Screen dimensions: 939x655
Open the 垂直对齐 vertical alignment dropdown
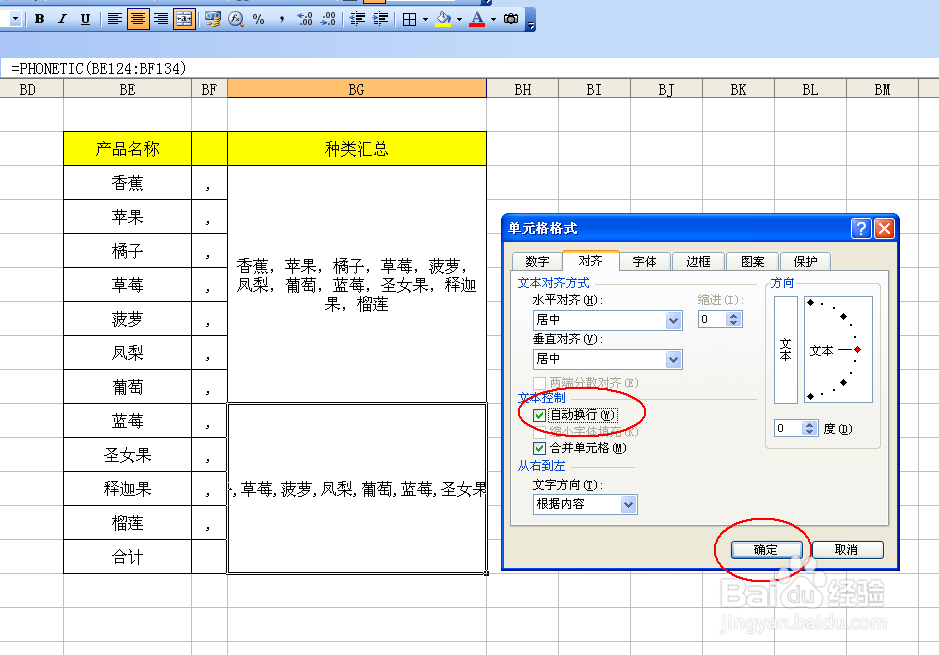click(673, 358)
